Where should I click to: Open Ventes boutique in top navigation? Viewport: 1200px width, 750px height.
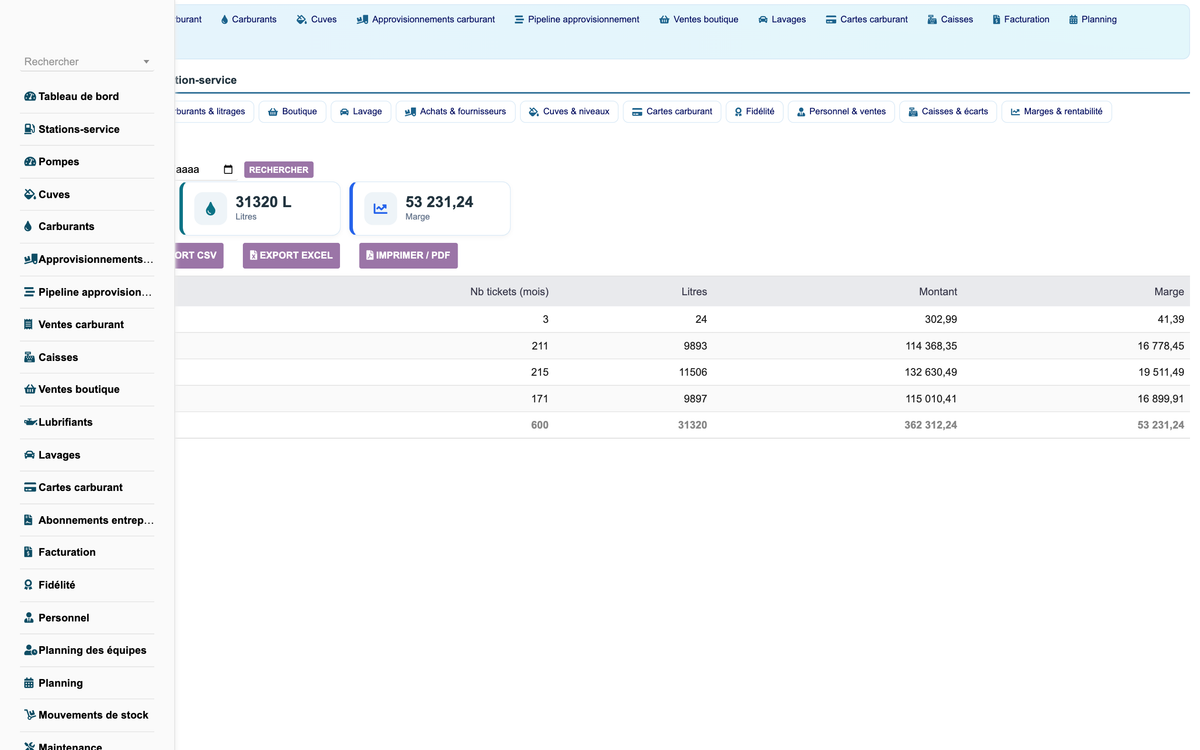[x=699, y=19]
